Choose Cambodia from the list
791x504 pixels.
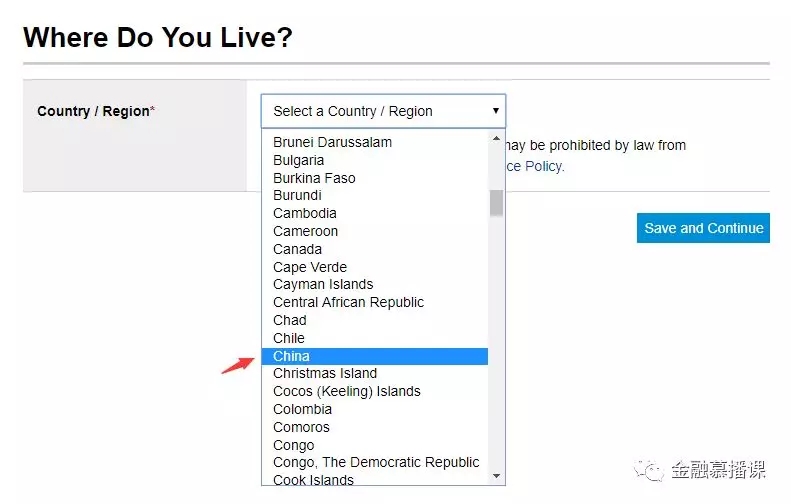[305, 213]
